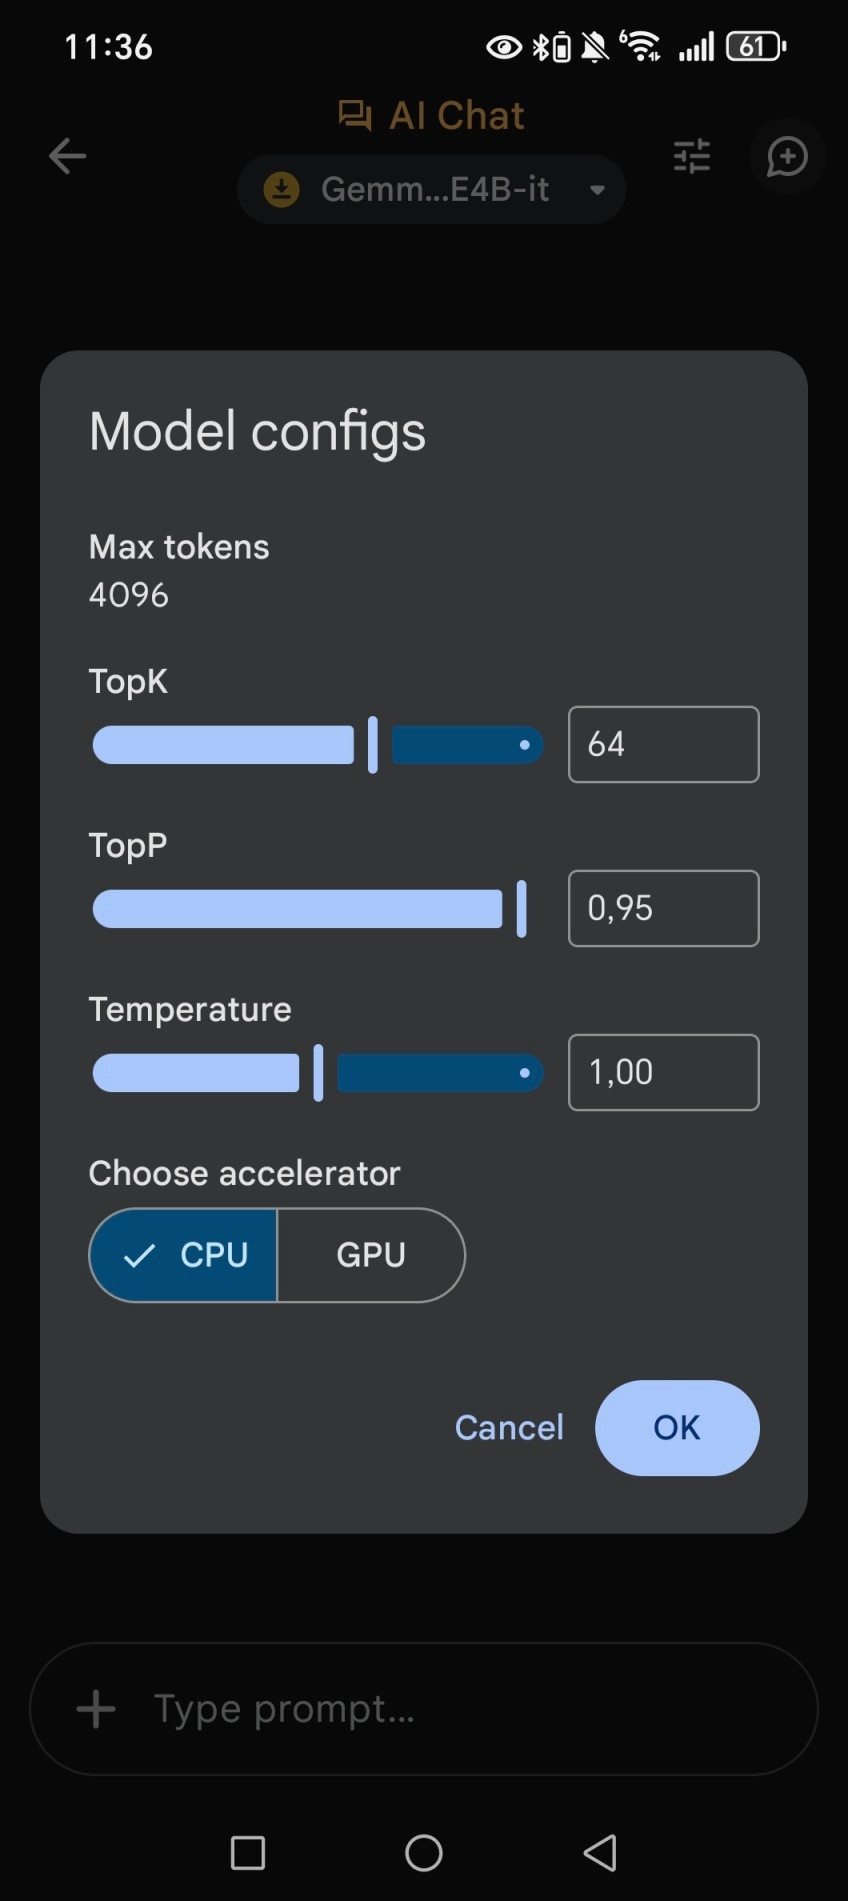The image size is (848, 1901).
Task: Expand the Gemm...E4B-it model dropdown
Action: click(434, 189)
